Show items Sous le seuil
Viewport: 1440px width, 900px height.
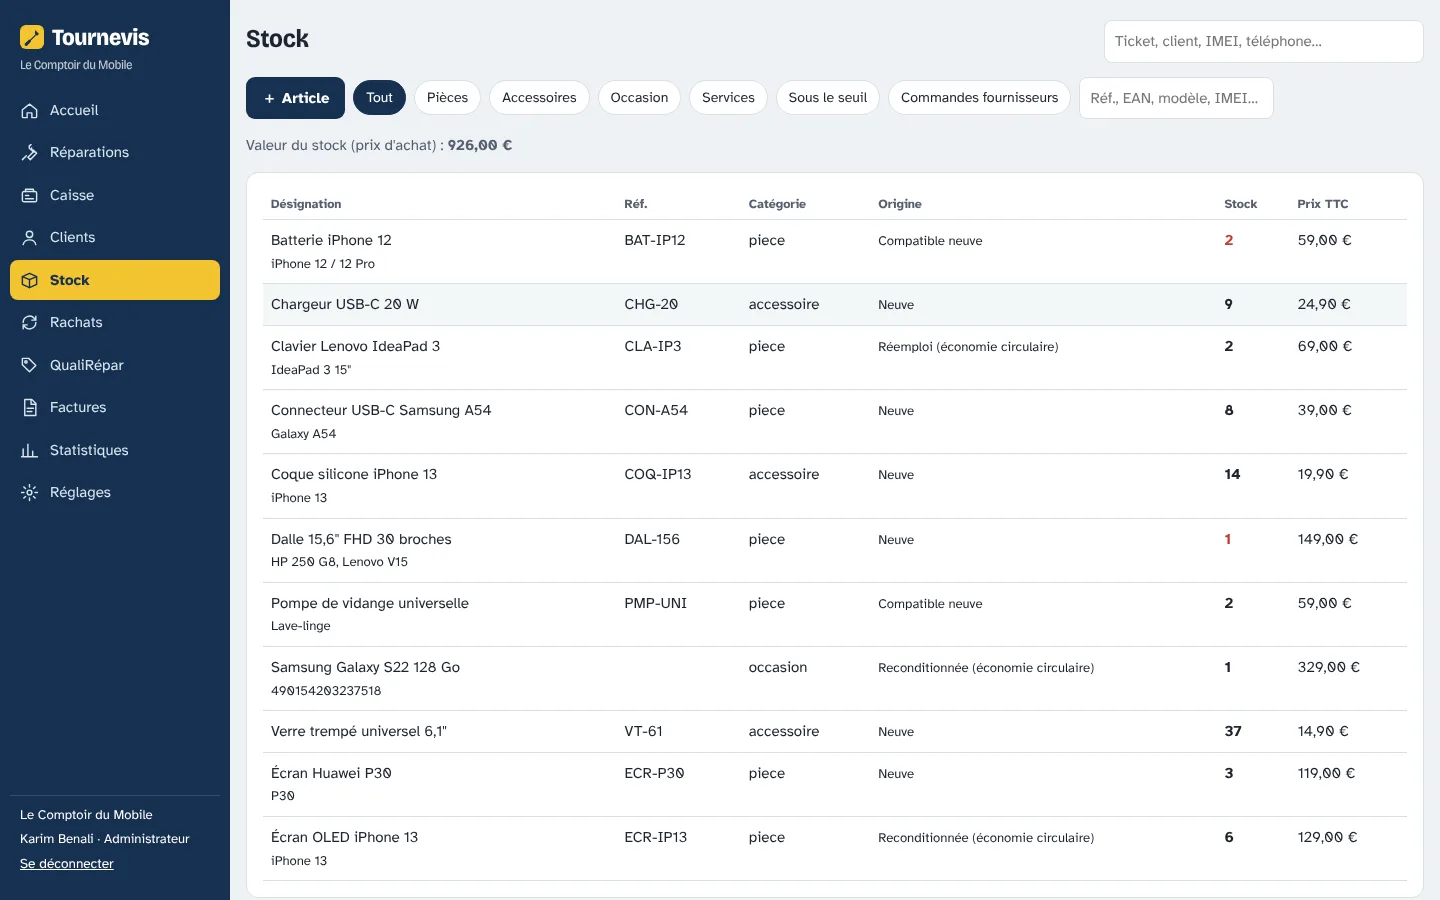827,98
